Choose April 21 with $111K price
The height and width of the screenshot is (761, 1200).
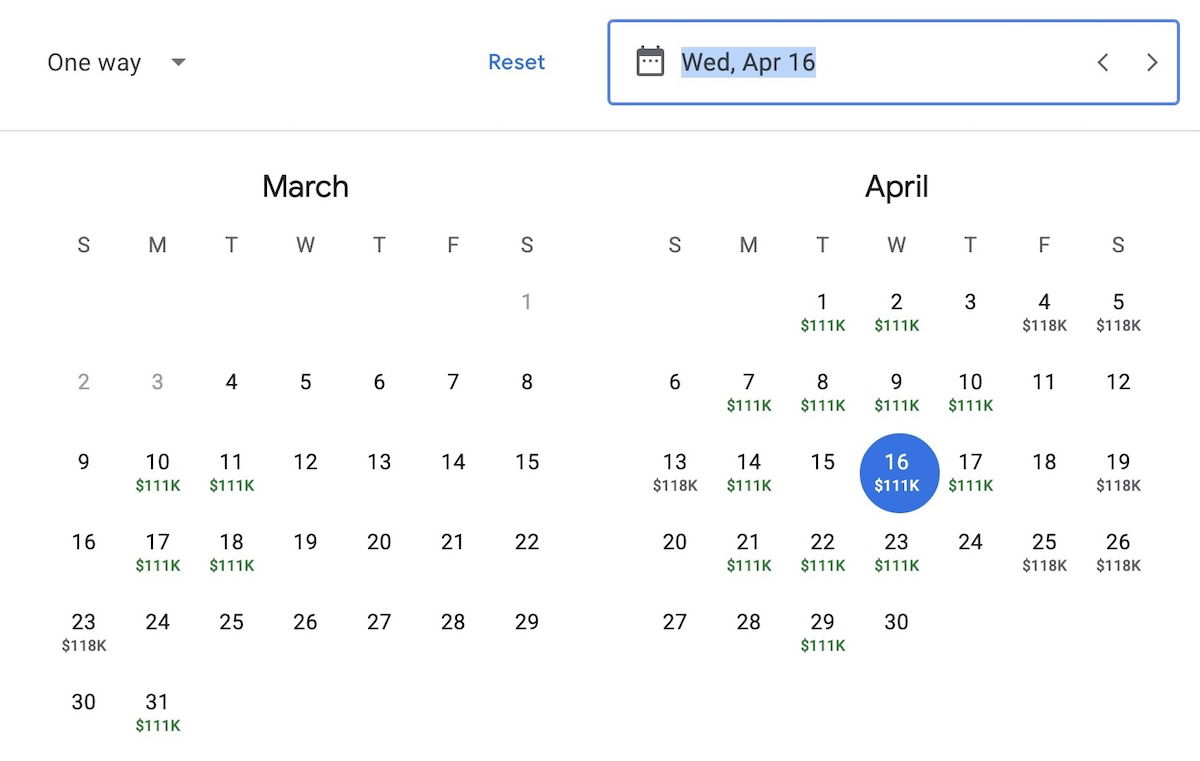click(748, 552)
